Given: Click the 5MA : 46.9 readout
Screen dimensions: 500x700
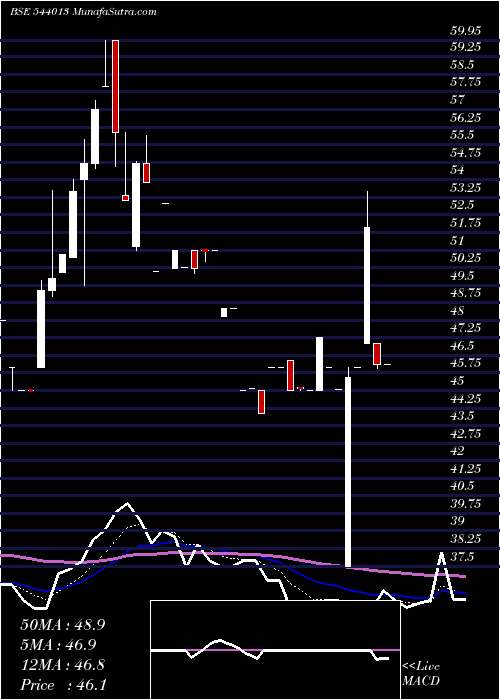Looking at the screenshot, I should 59,645.
